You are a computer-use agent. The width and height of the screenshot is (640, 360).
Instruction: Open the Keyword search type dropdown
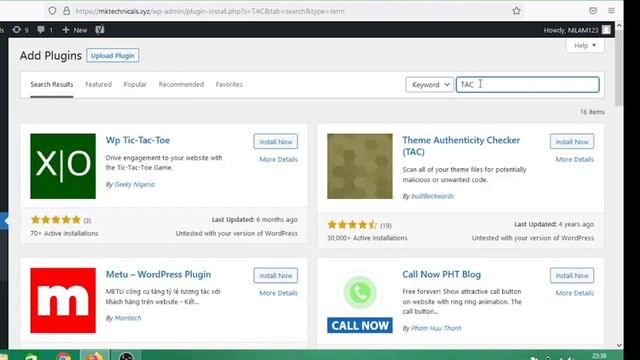pos(429,84)
